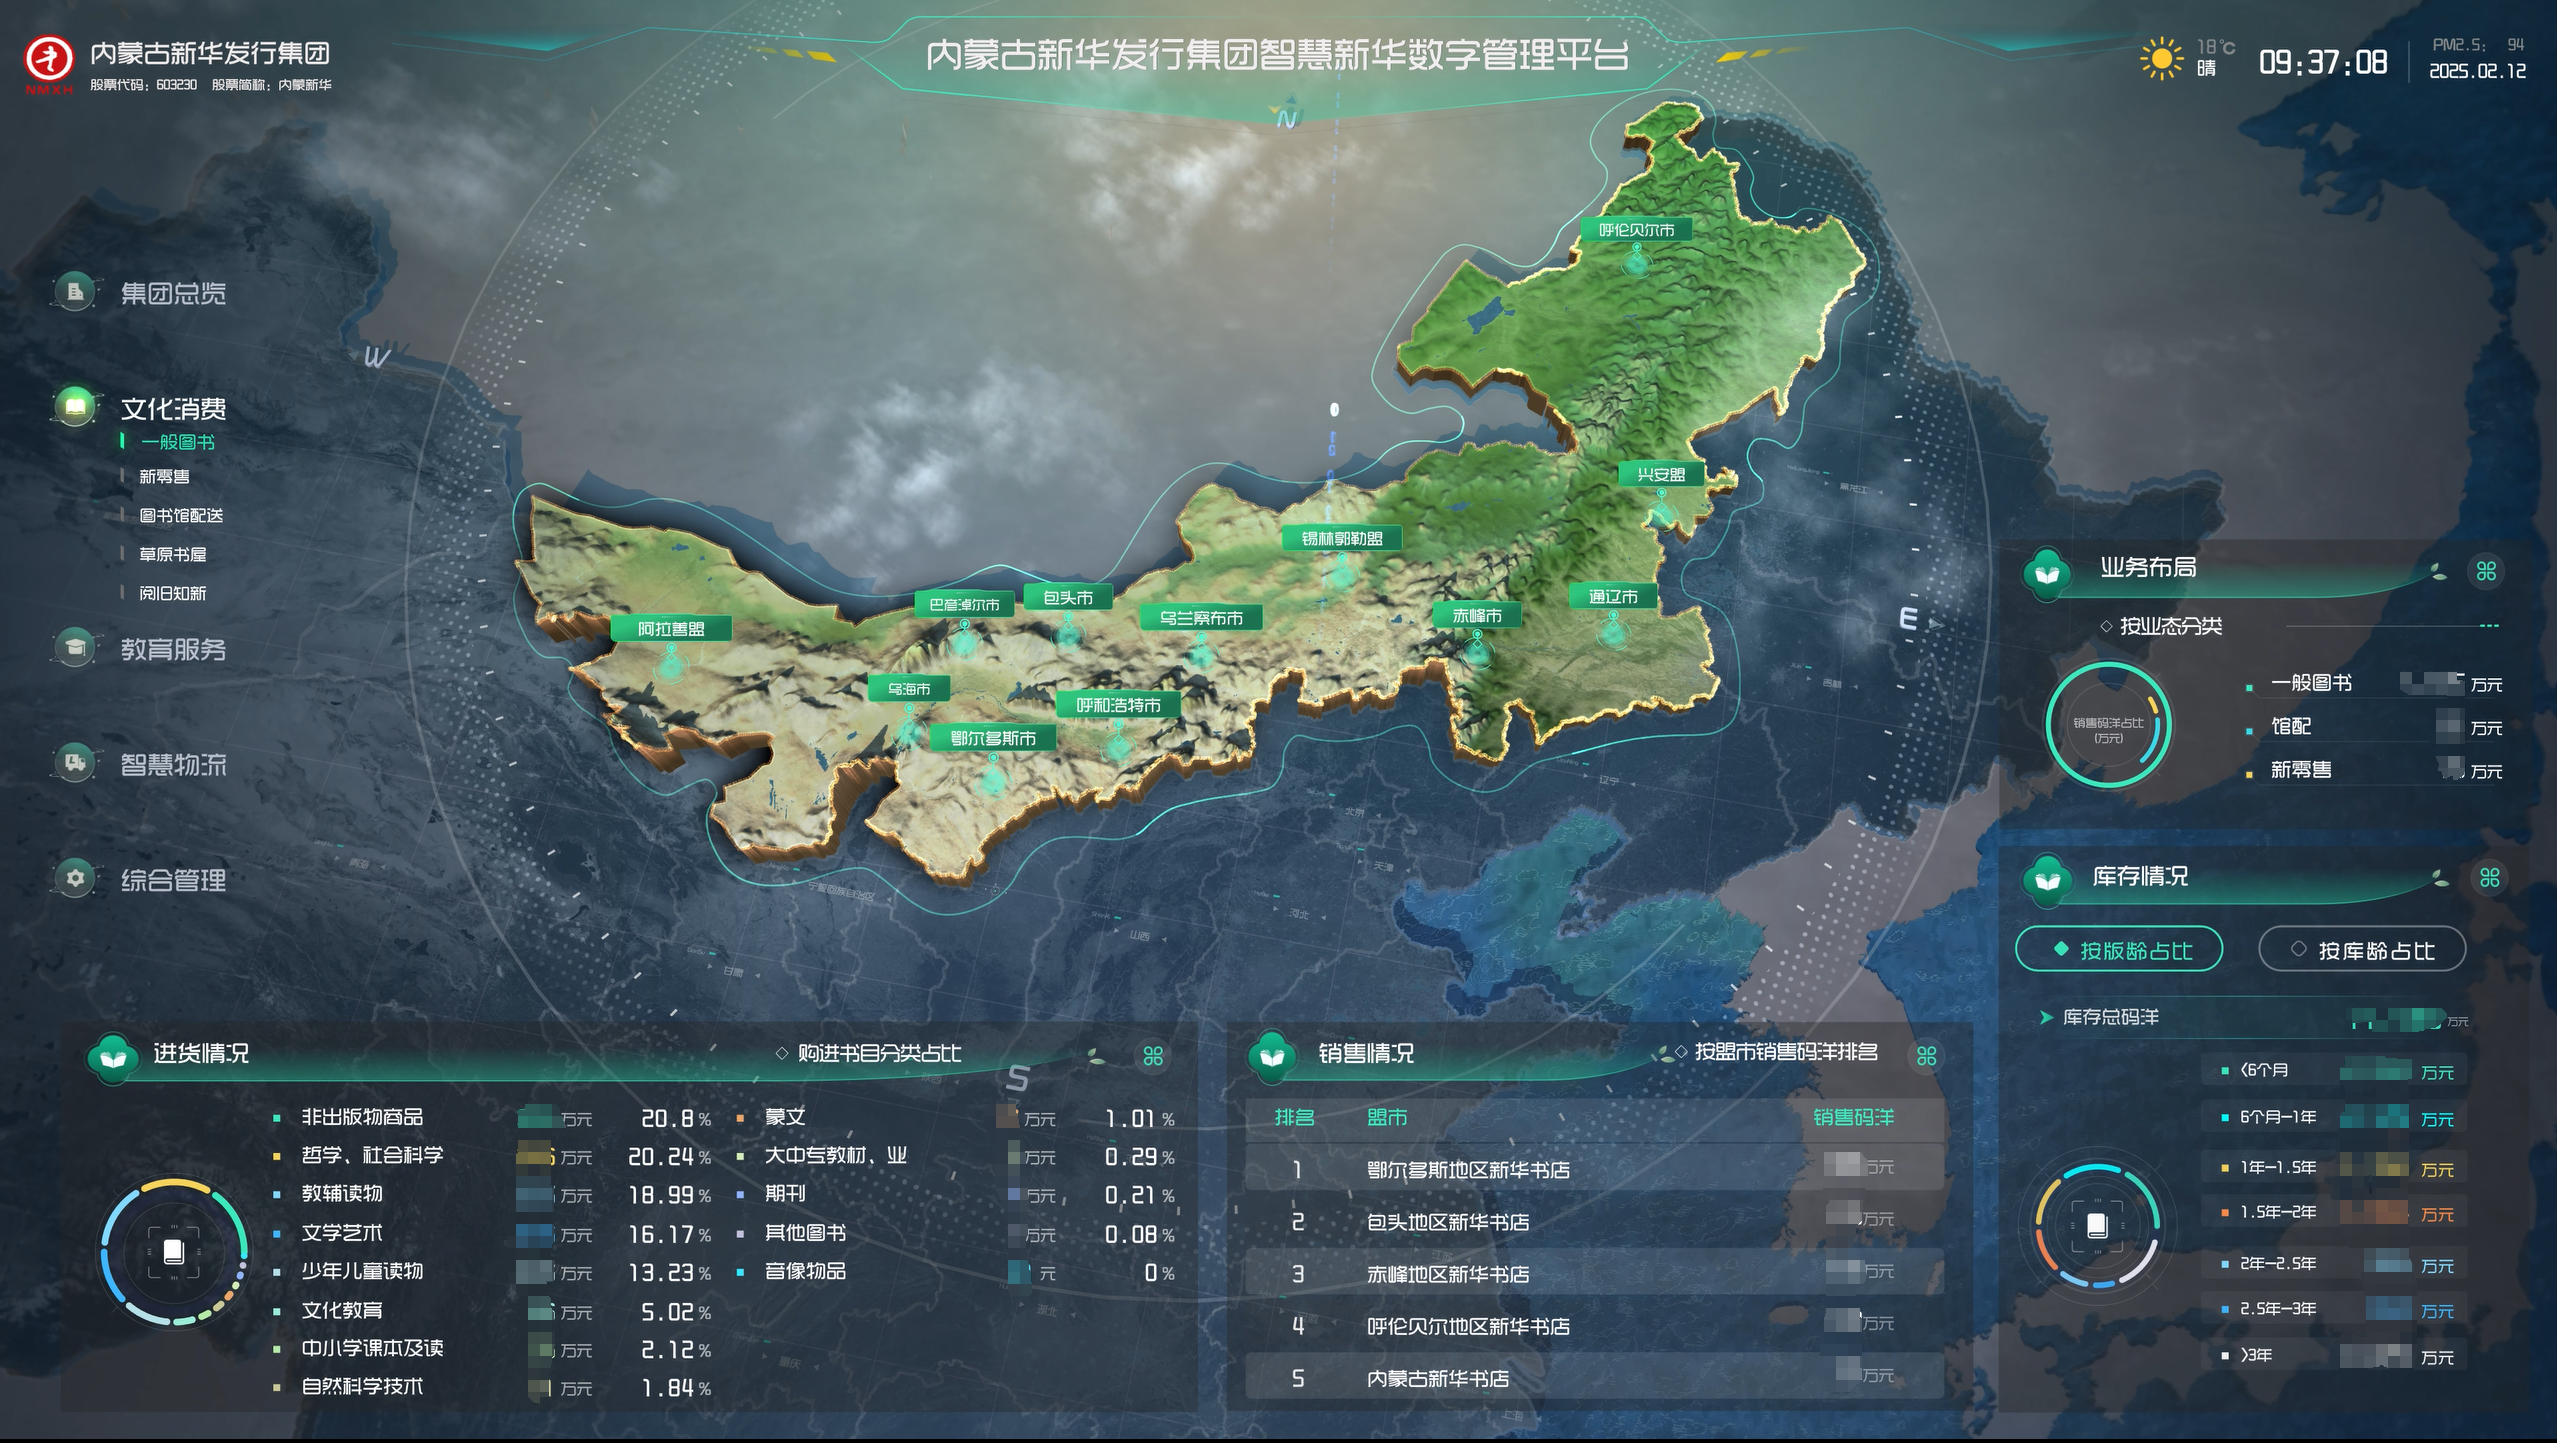Viewport: 2557px width, 1443px height.
Task: Select 阅旧知新 submenu item
Action: tap(172, 593)
